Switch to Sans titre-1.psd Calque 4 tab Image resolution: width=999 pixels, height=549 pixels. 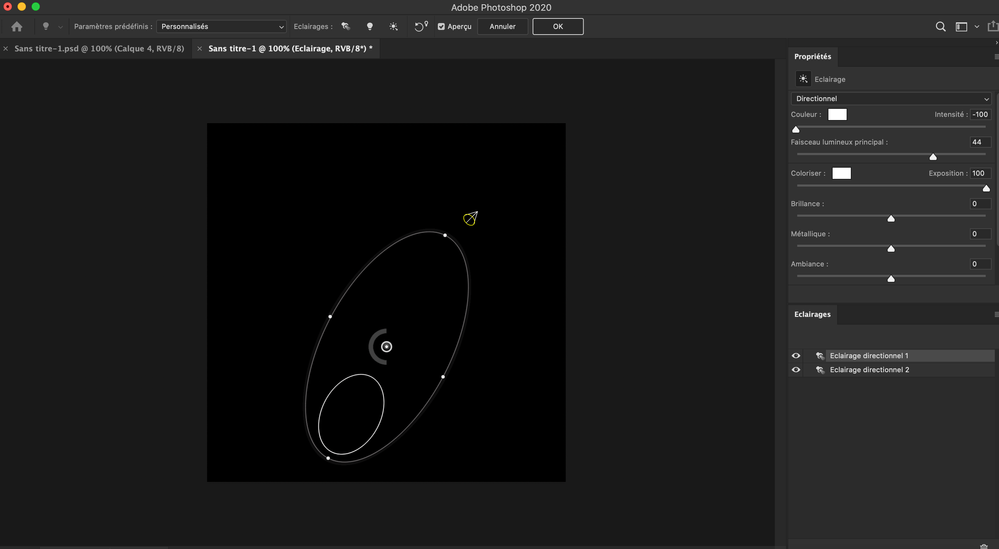coord(99,48)
